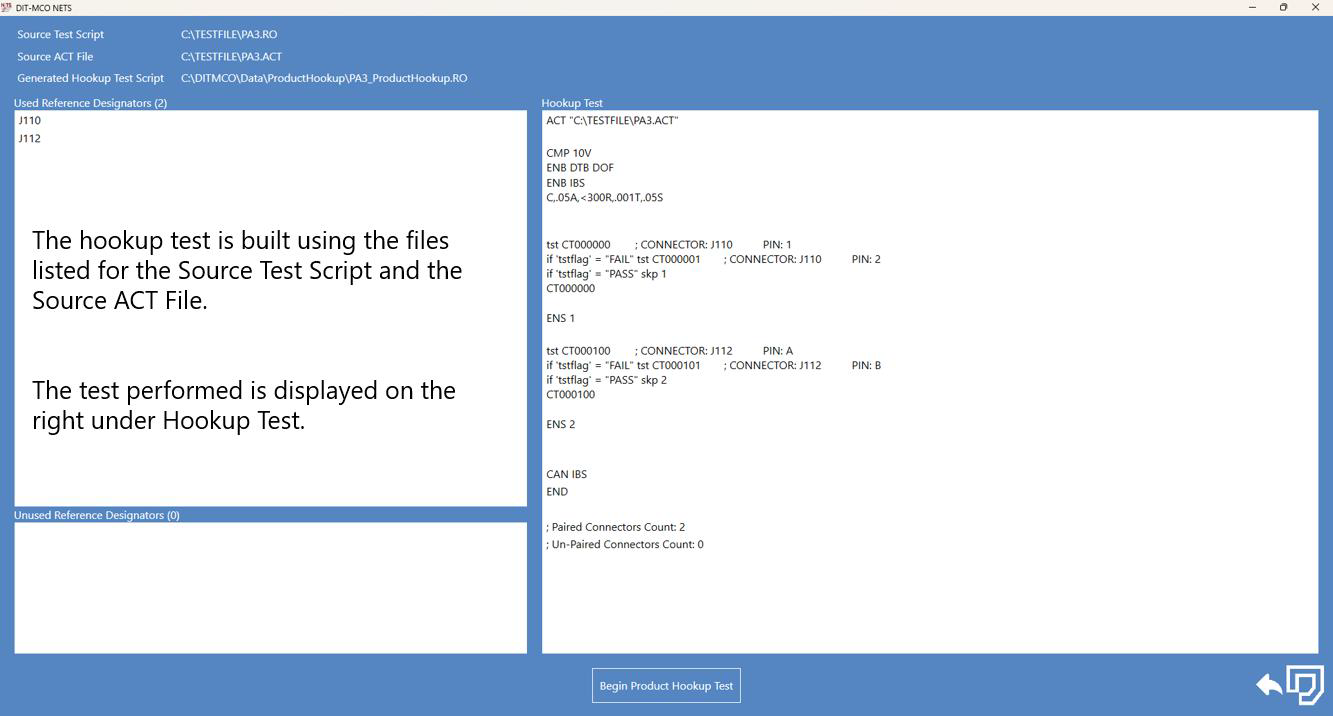Image resolution: width=1333 pixels, height=716 pixels.
Task: Click the C,.05A,<300R,.001T,.05S line
Action: pos(604,197)
